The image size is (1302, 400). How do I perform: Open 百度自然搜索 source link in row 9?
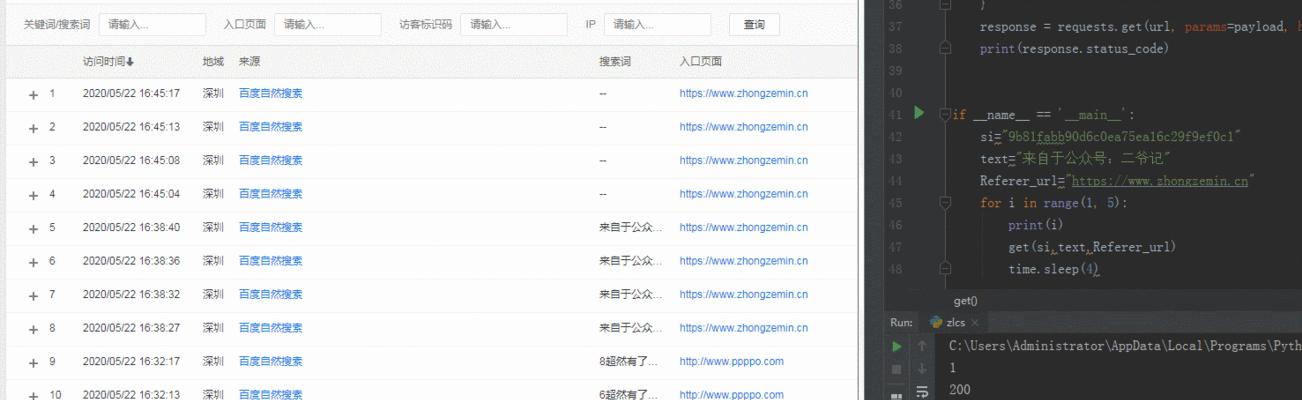tap(270, 362)
